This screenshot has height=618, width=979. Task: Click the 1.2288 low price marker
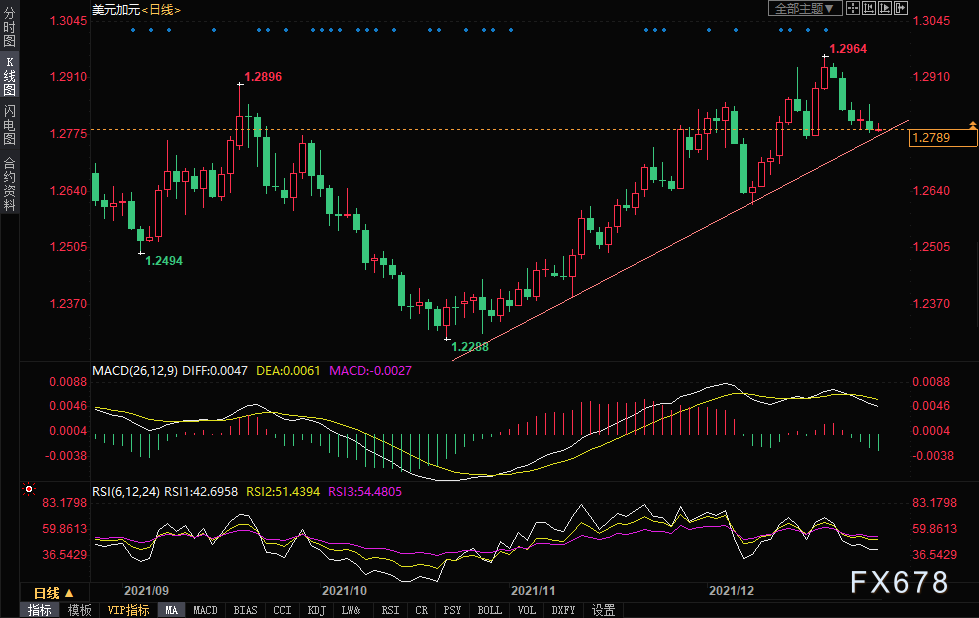click(x=471, y=346)
